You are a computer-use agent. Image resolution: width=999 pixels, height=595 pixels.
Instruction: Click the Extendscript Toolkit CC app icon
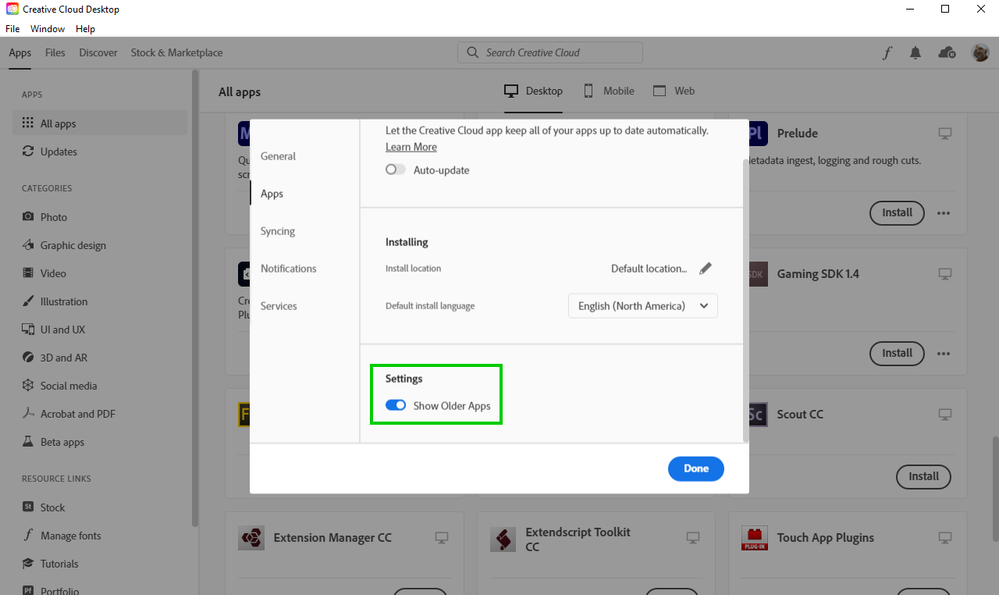503,539
